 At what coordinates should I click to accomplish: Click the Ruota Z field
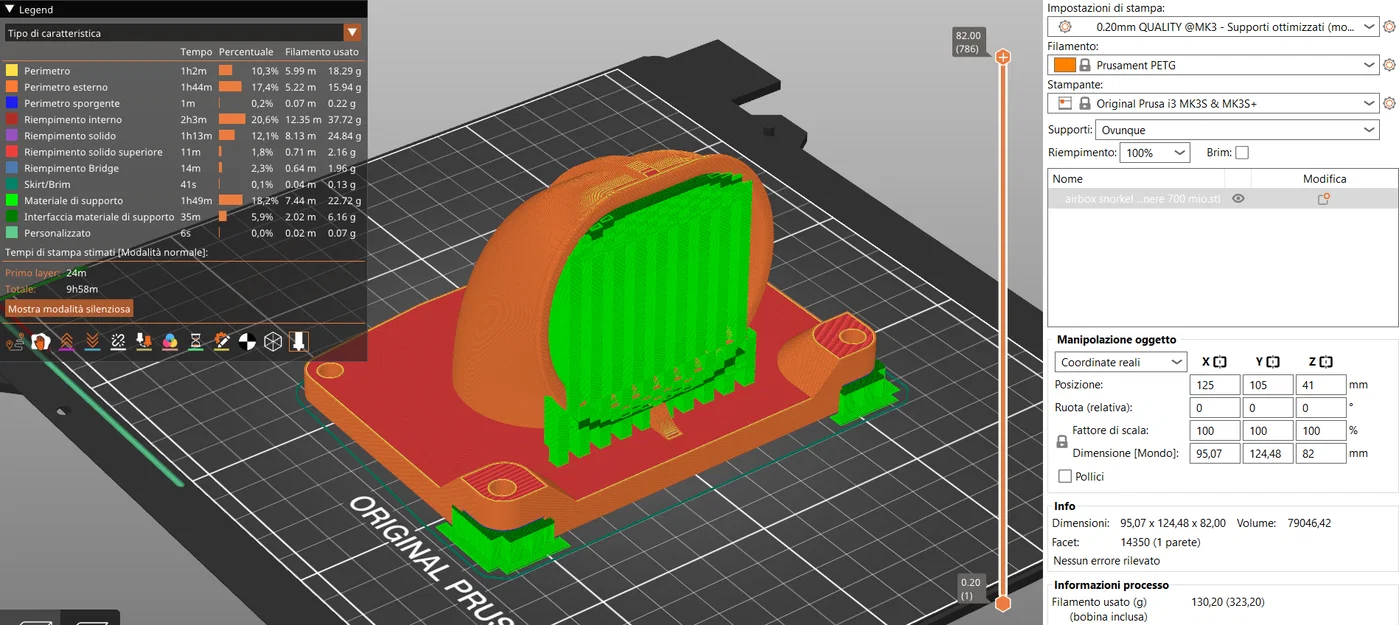(1321, 408)
